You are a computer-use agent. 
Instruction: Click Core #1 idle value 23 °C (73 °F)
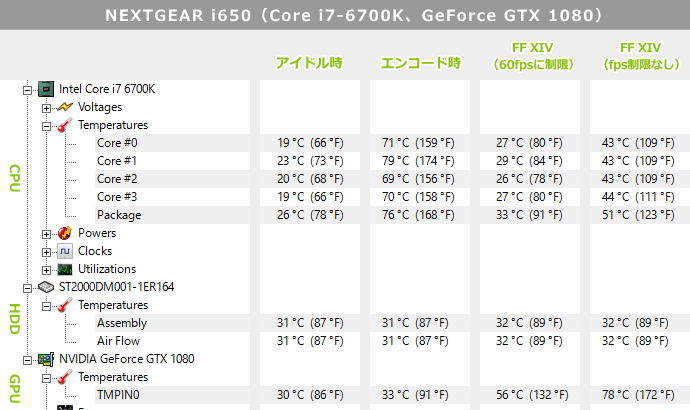(310, 161)
